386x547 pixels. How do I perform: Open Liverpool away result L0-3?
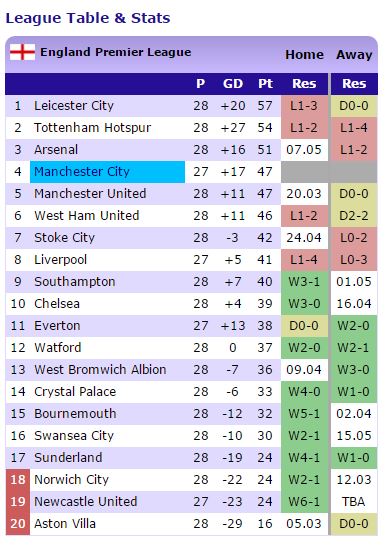[354, 260]
